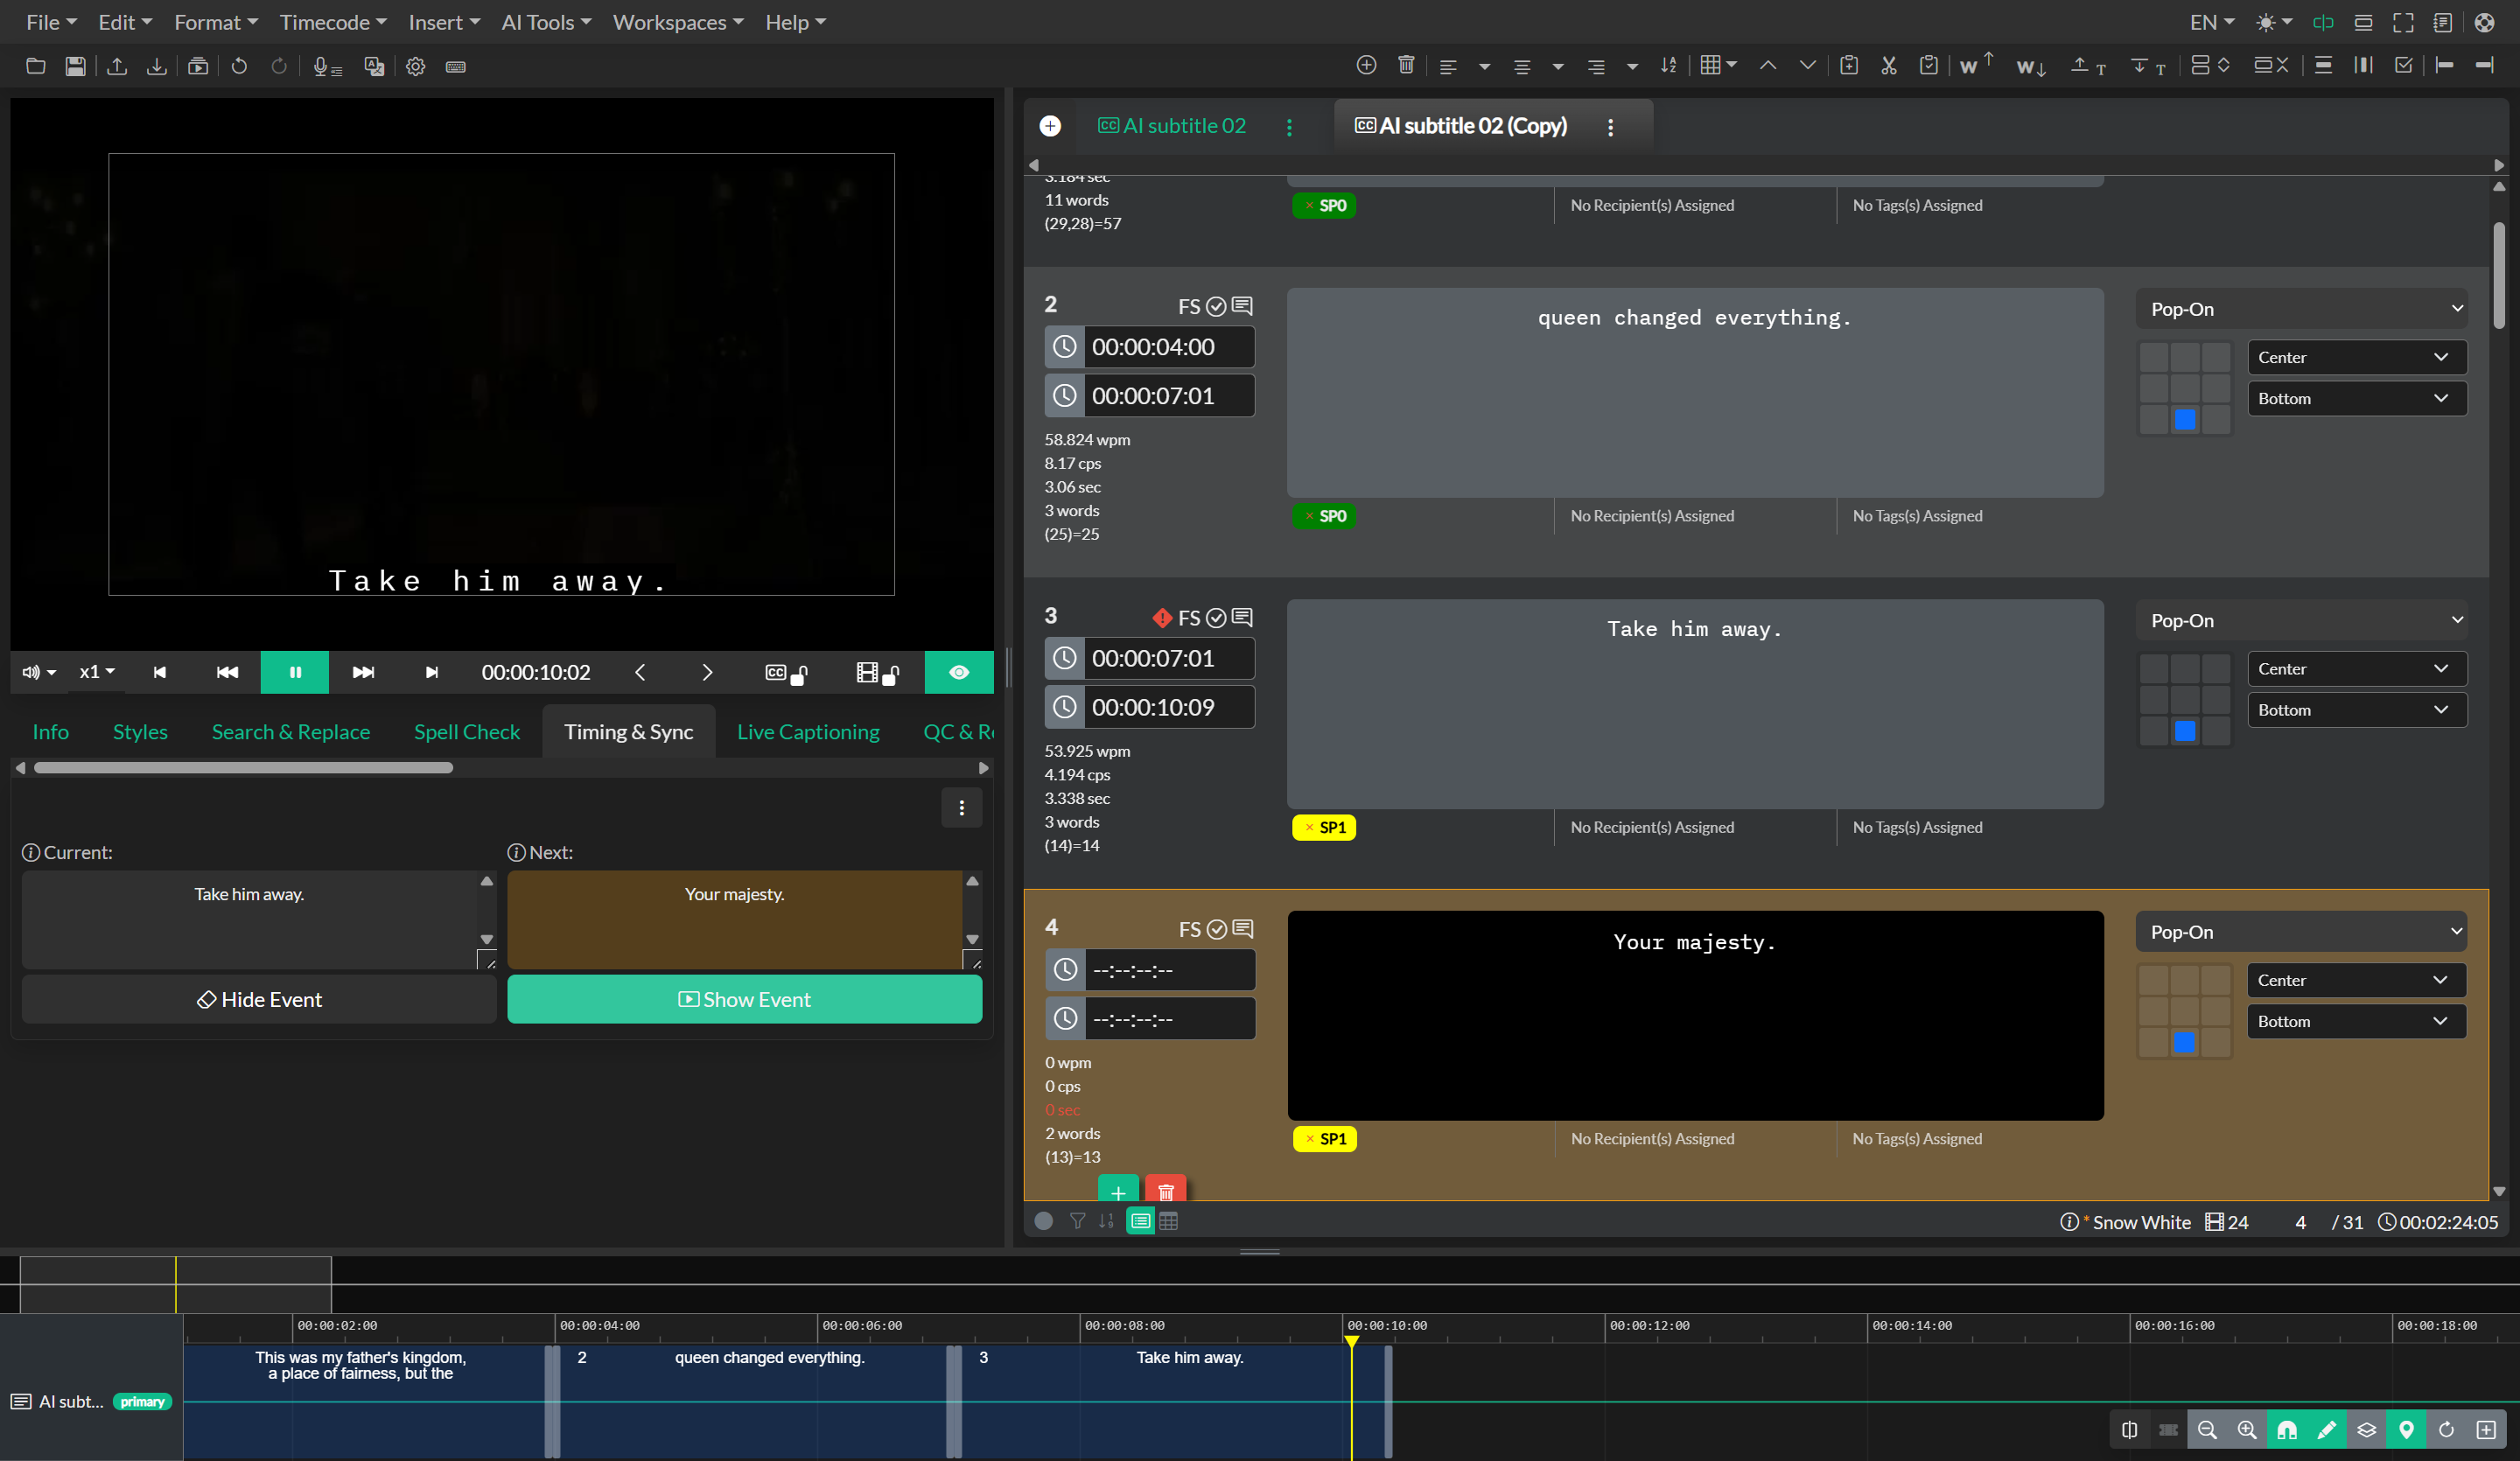Open the brightness theme dropdown
Viewport: 2520px width, 1461px height.
2274,22
